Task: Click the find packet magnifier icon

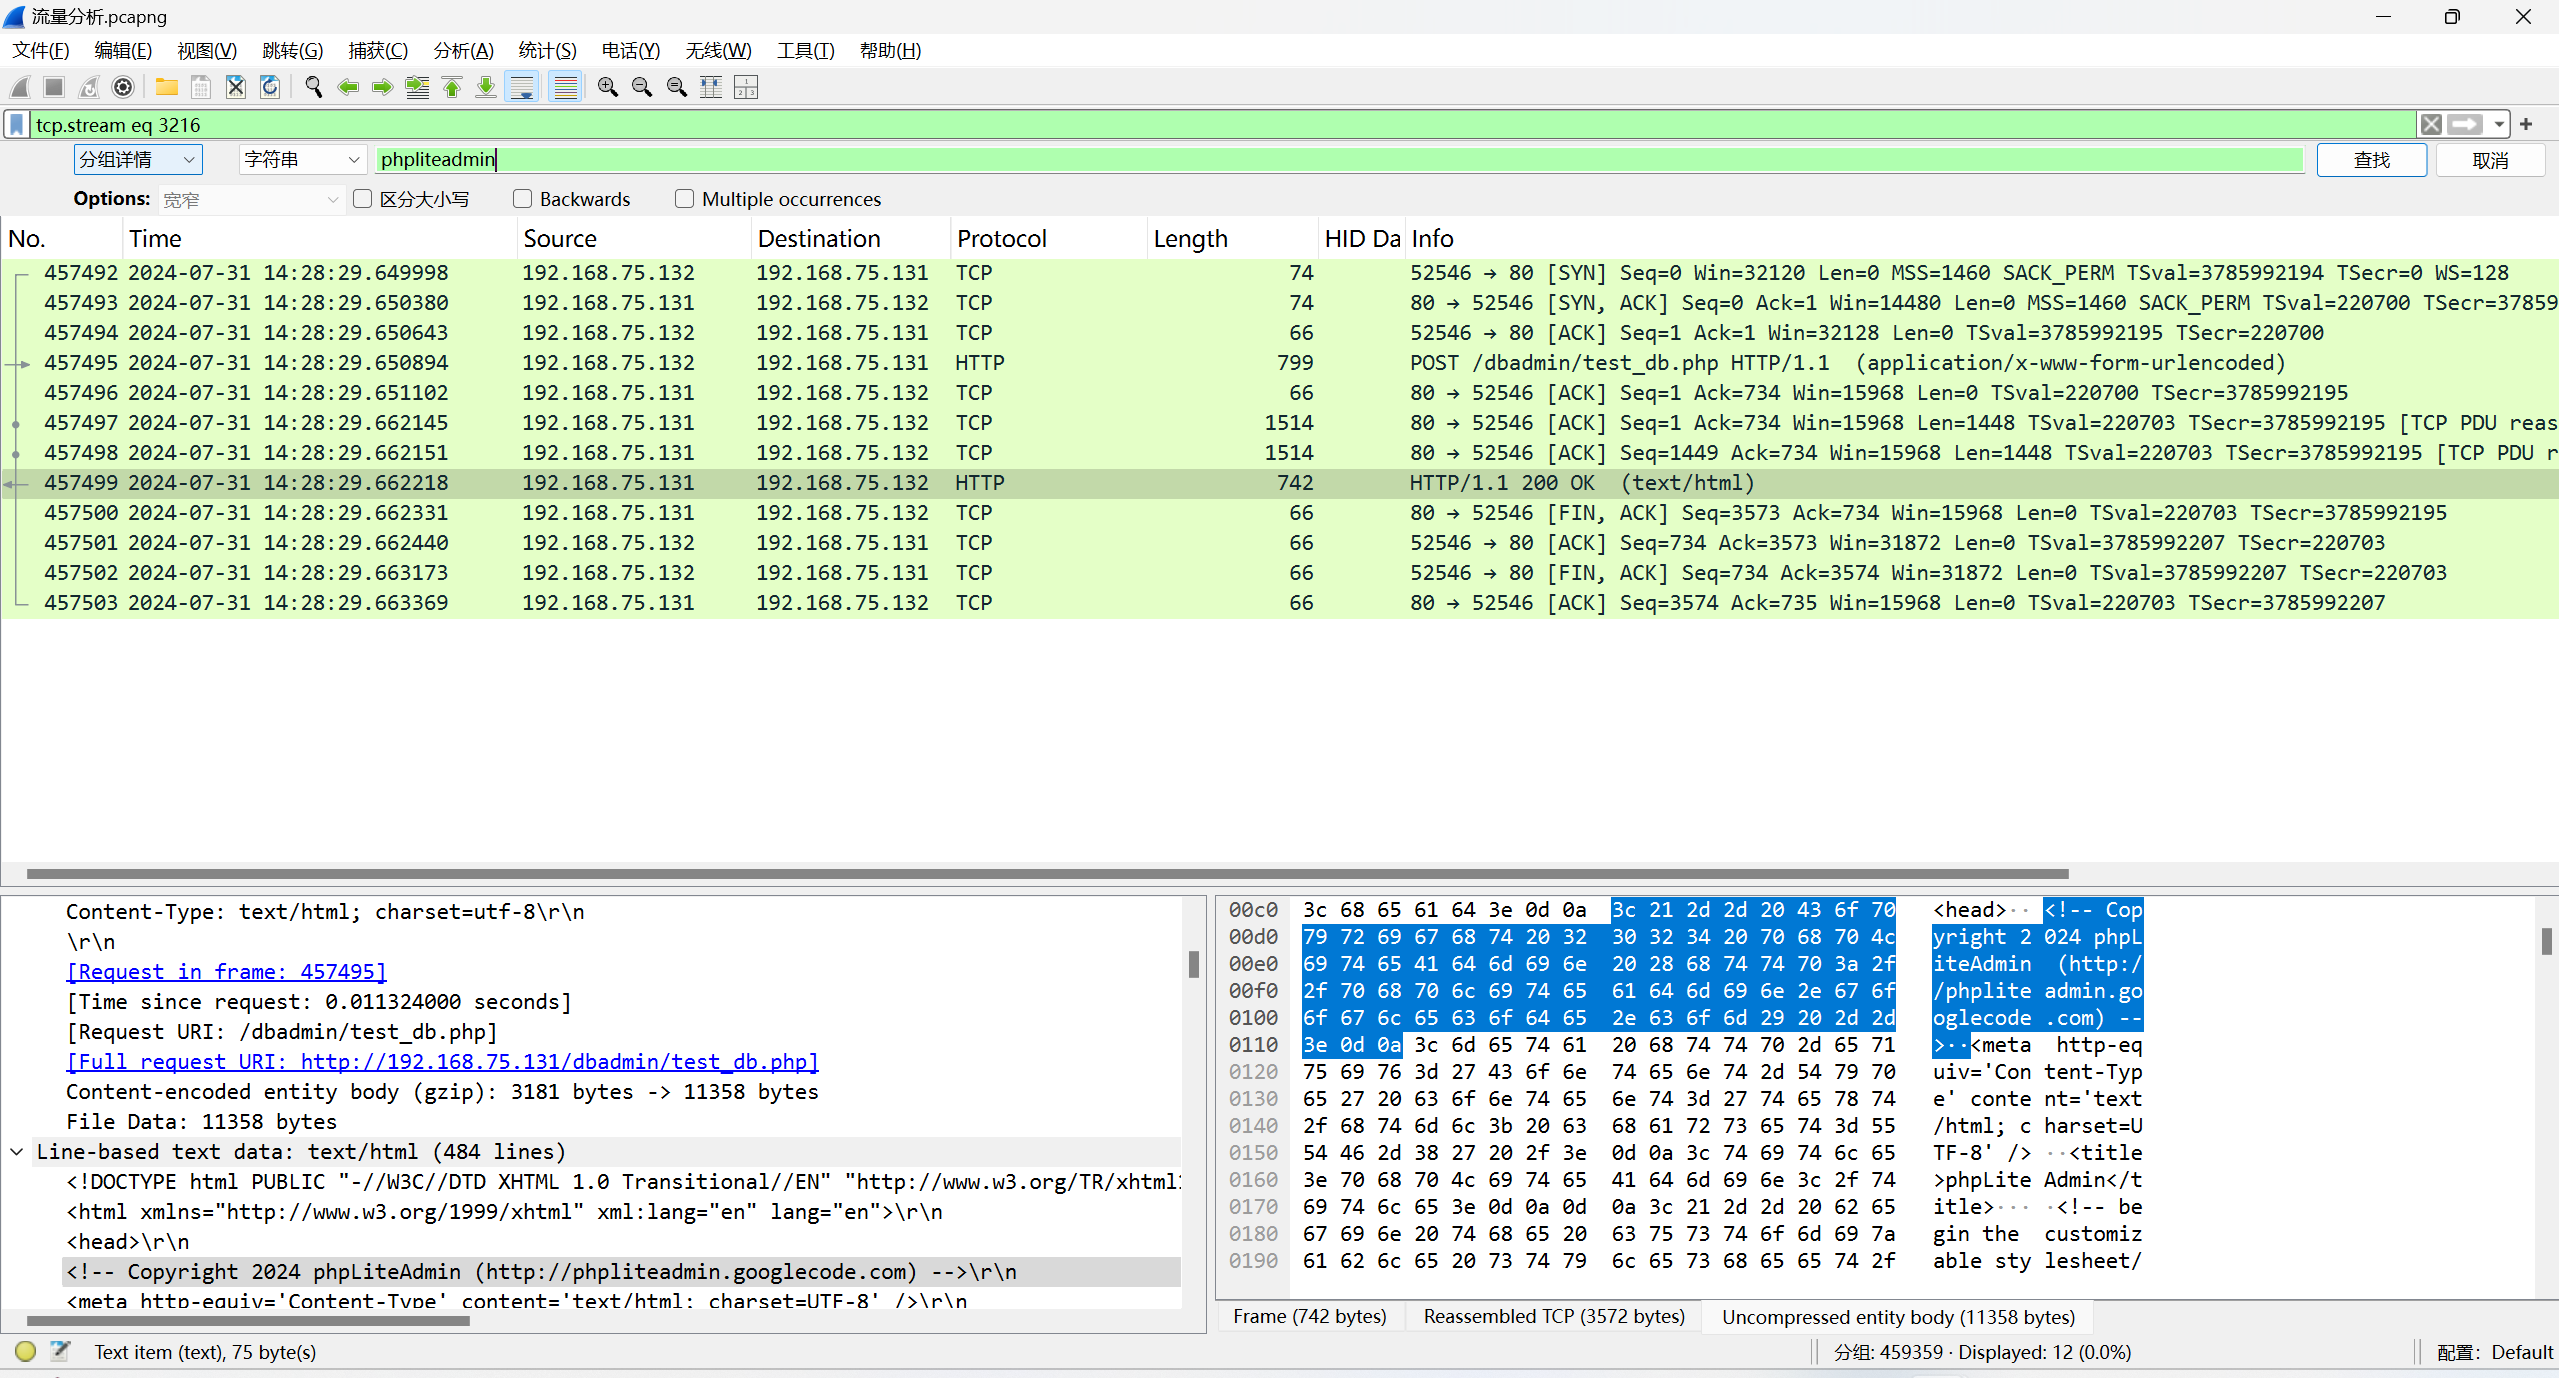Action: coord(314,87)
